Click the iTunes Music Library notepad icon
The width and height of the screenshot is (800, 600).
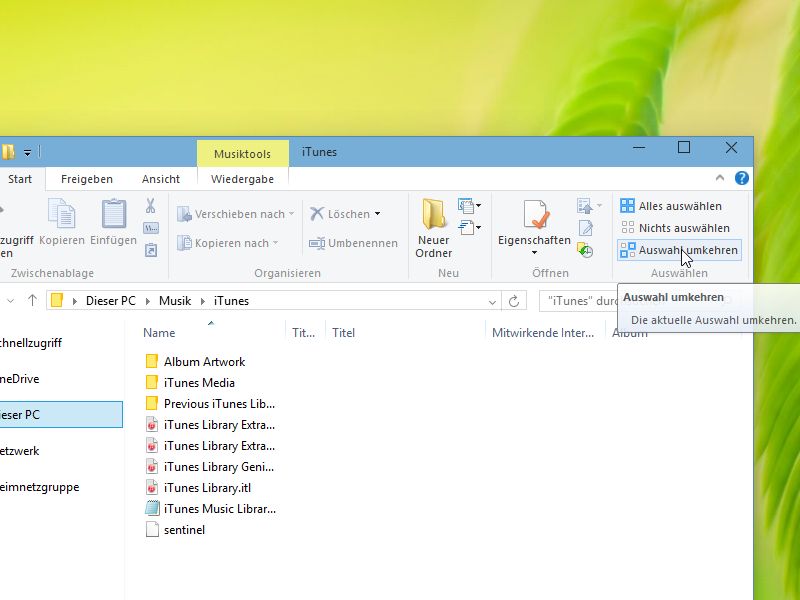(x=152, y=509)
